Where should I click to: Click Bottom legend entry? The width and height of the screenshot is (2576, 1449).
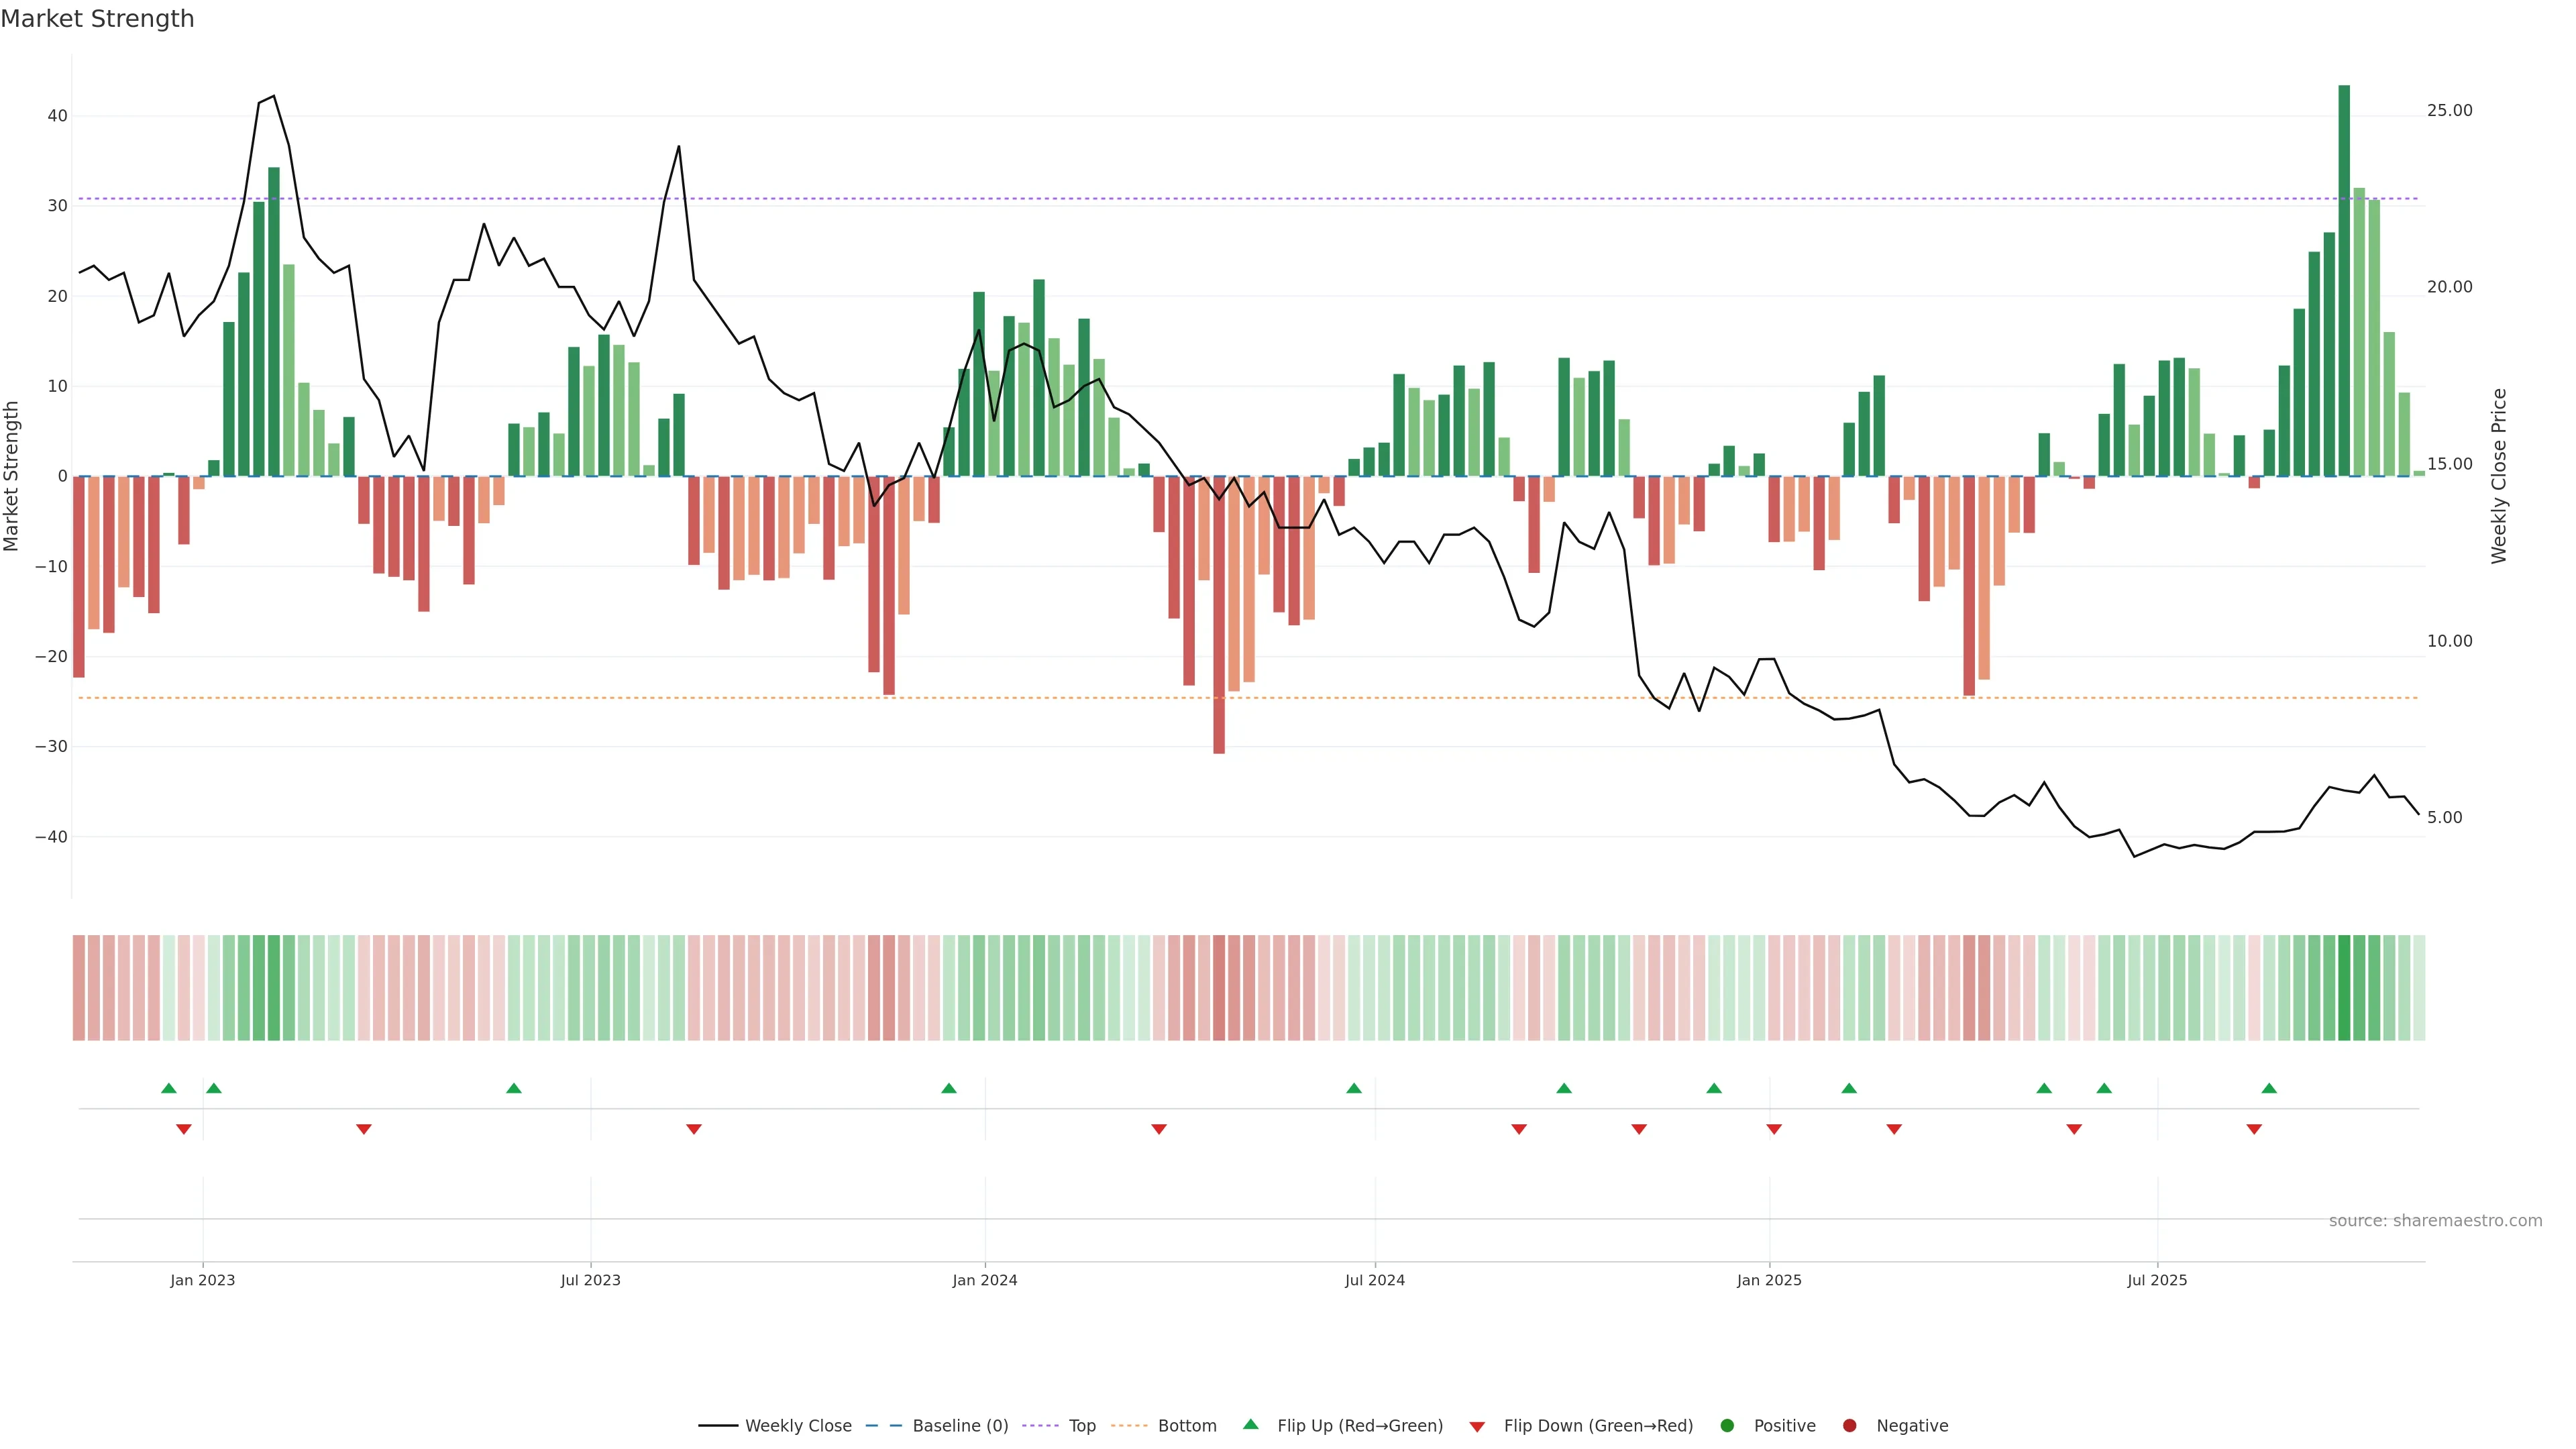pyautogui.click(x=1186, y=1426)
